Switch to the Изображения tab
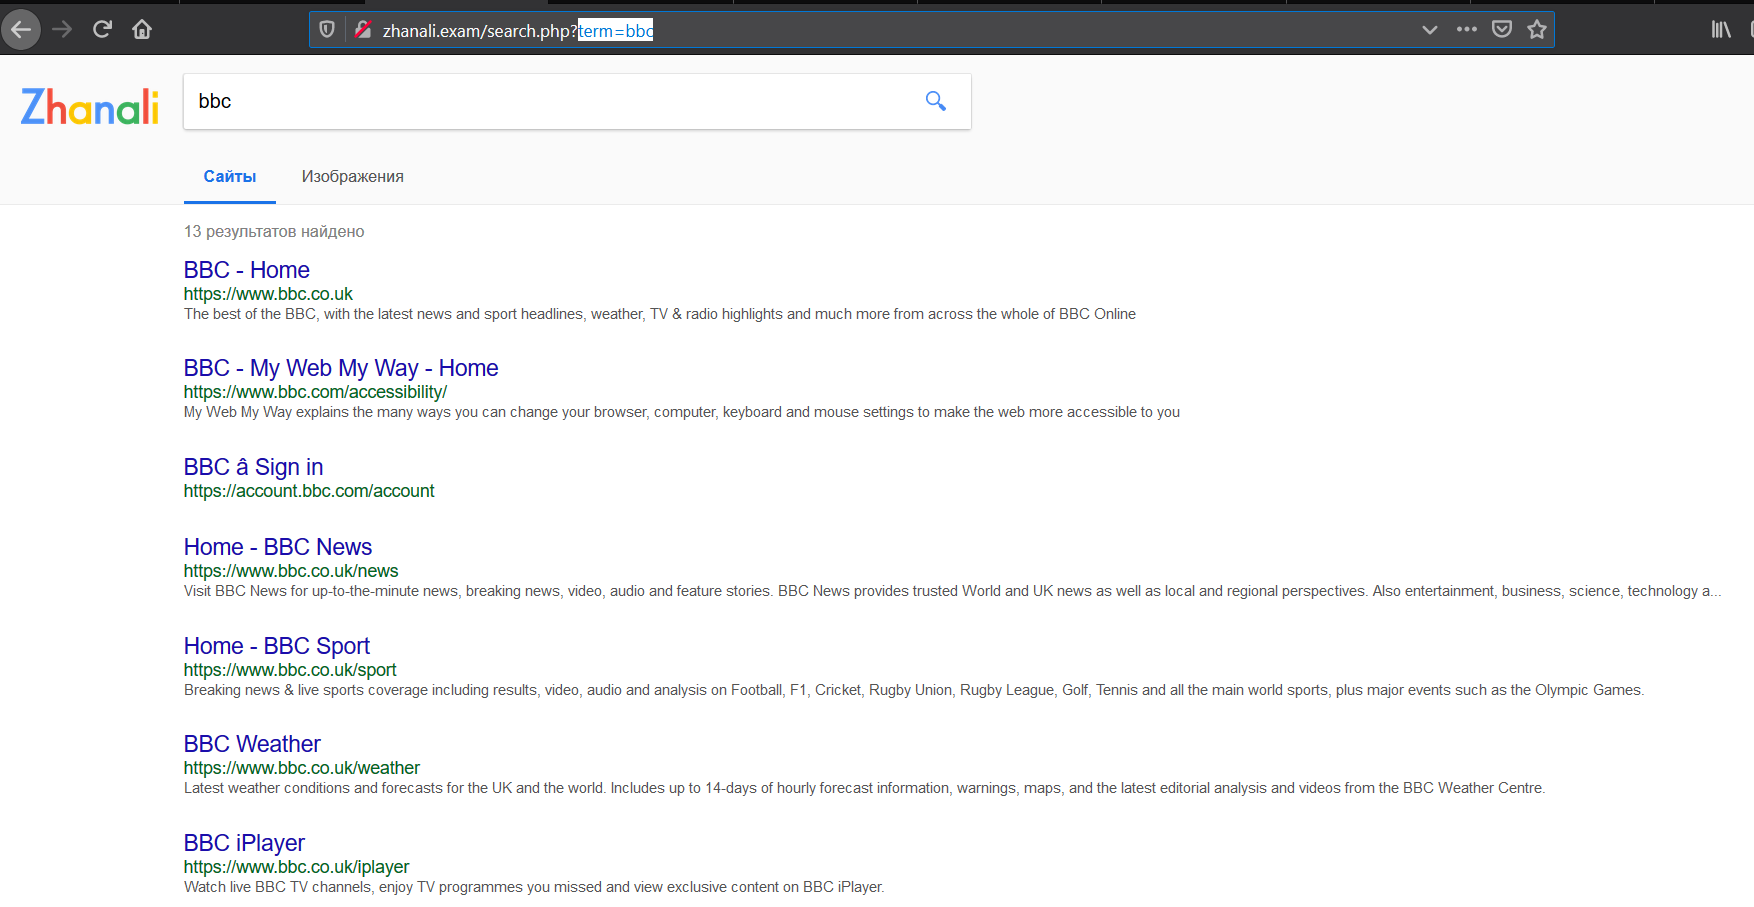 353,176
